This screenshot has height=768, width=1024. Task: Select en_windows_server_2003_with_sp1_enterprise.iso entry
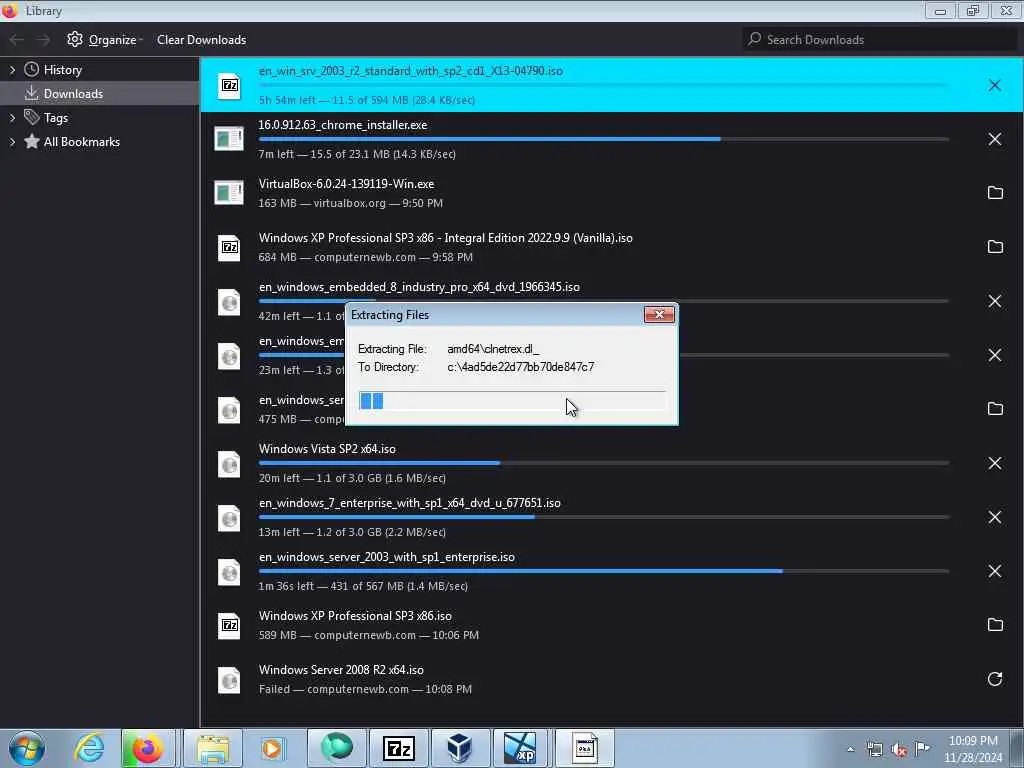tap(612, 571)
